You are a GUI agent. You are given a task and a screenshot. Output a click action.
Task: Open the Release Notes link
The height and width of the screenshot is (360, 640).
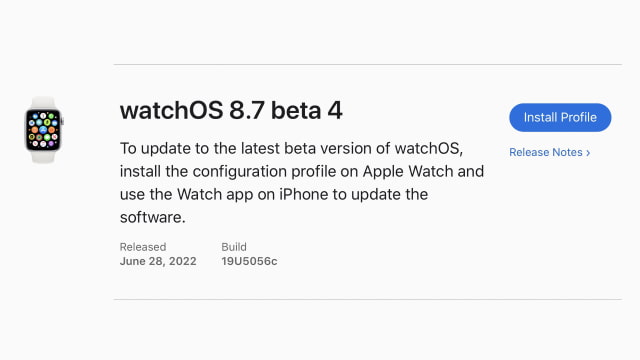point(546,152)
